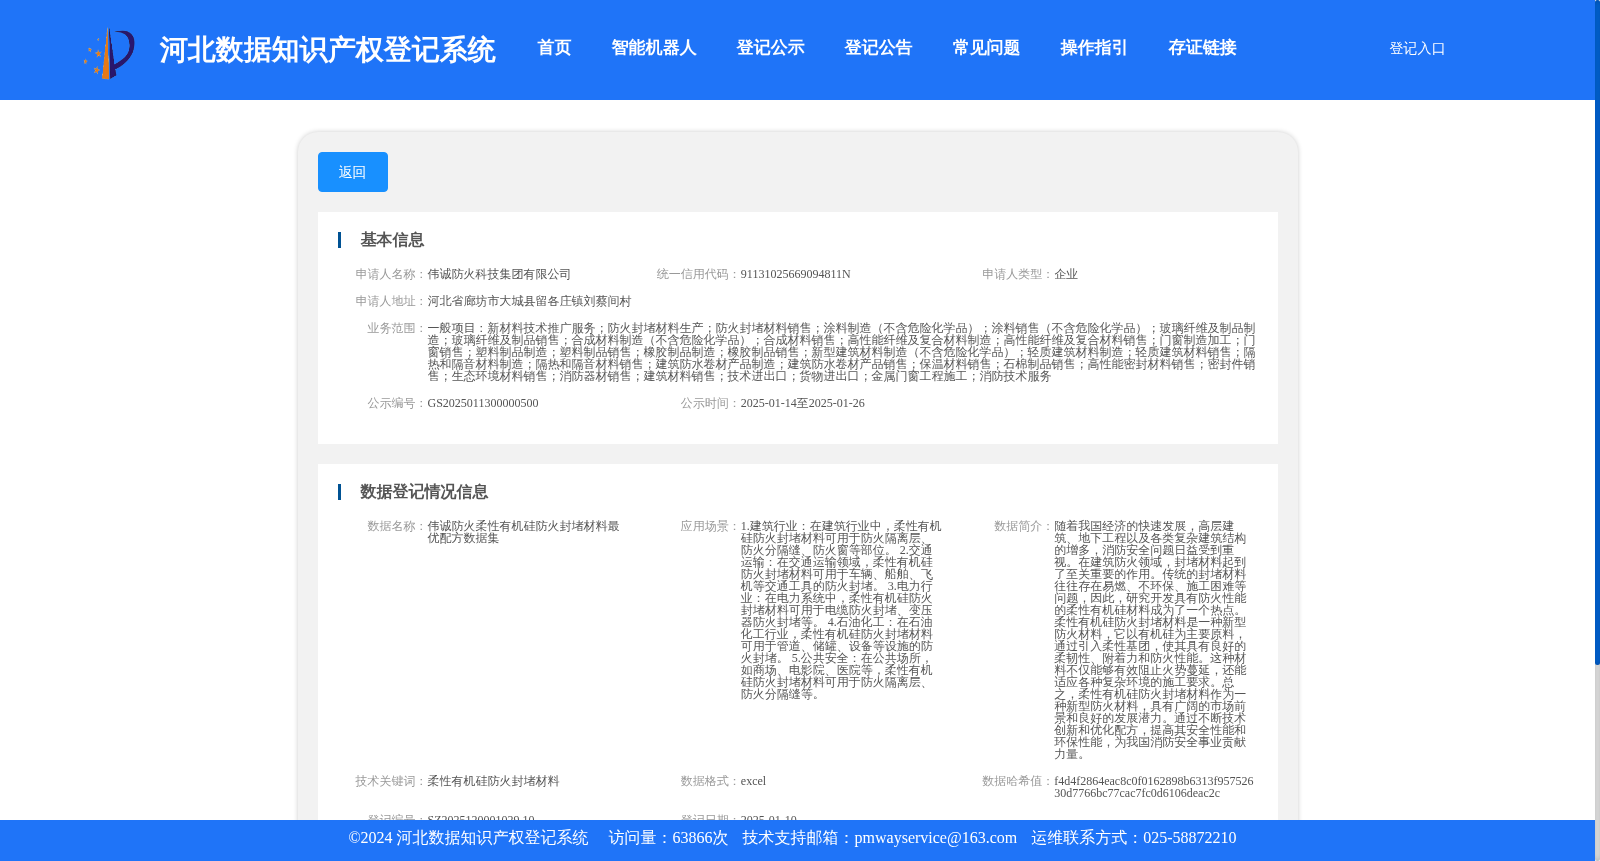Click the 应用场景 description text
The image size is (1600, 861).
[840, 610]
